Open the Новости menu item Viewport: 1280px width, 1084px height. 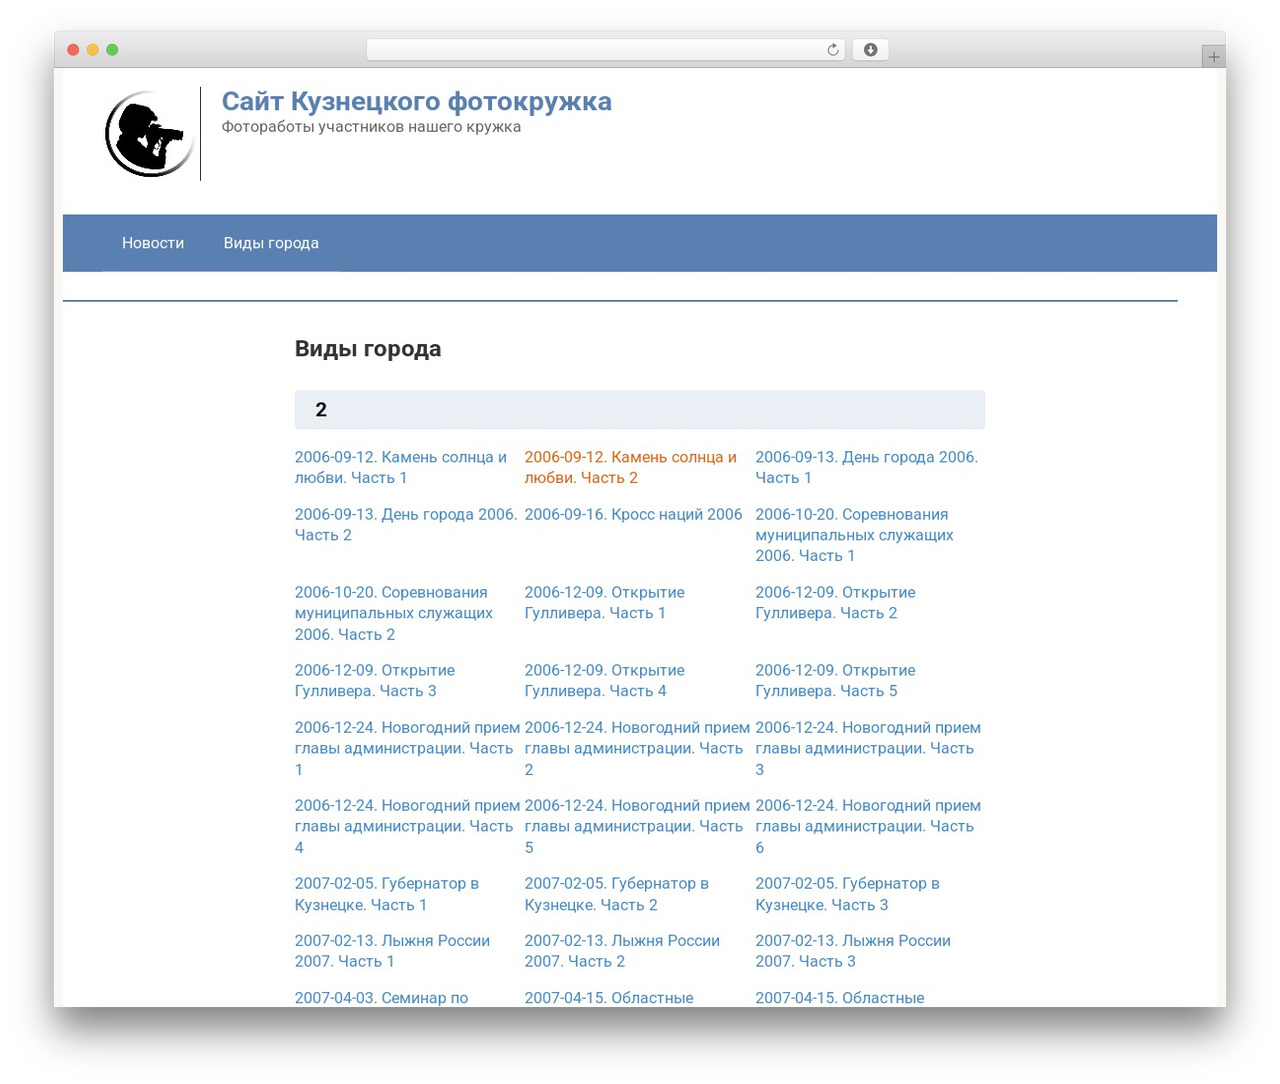pyautogui.click(x=153, y=243)
